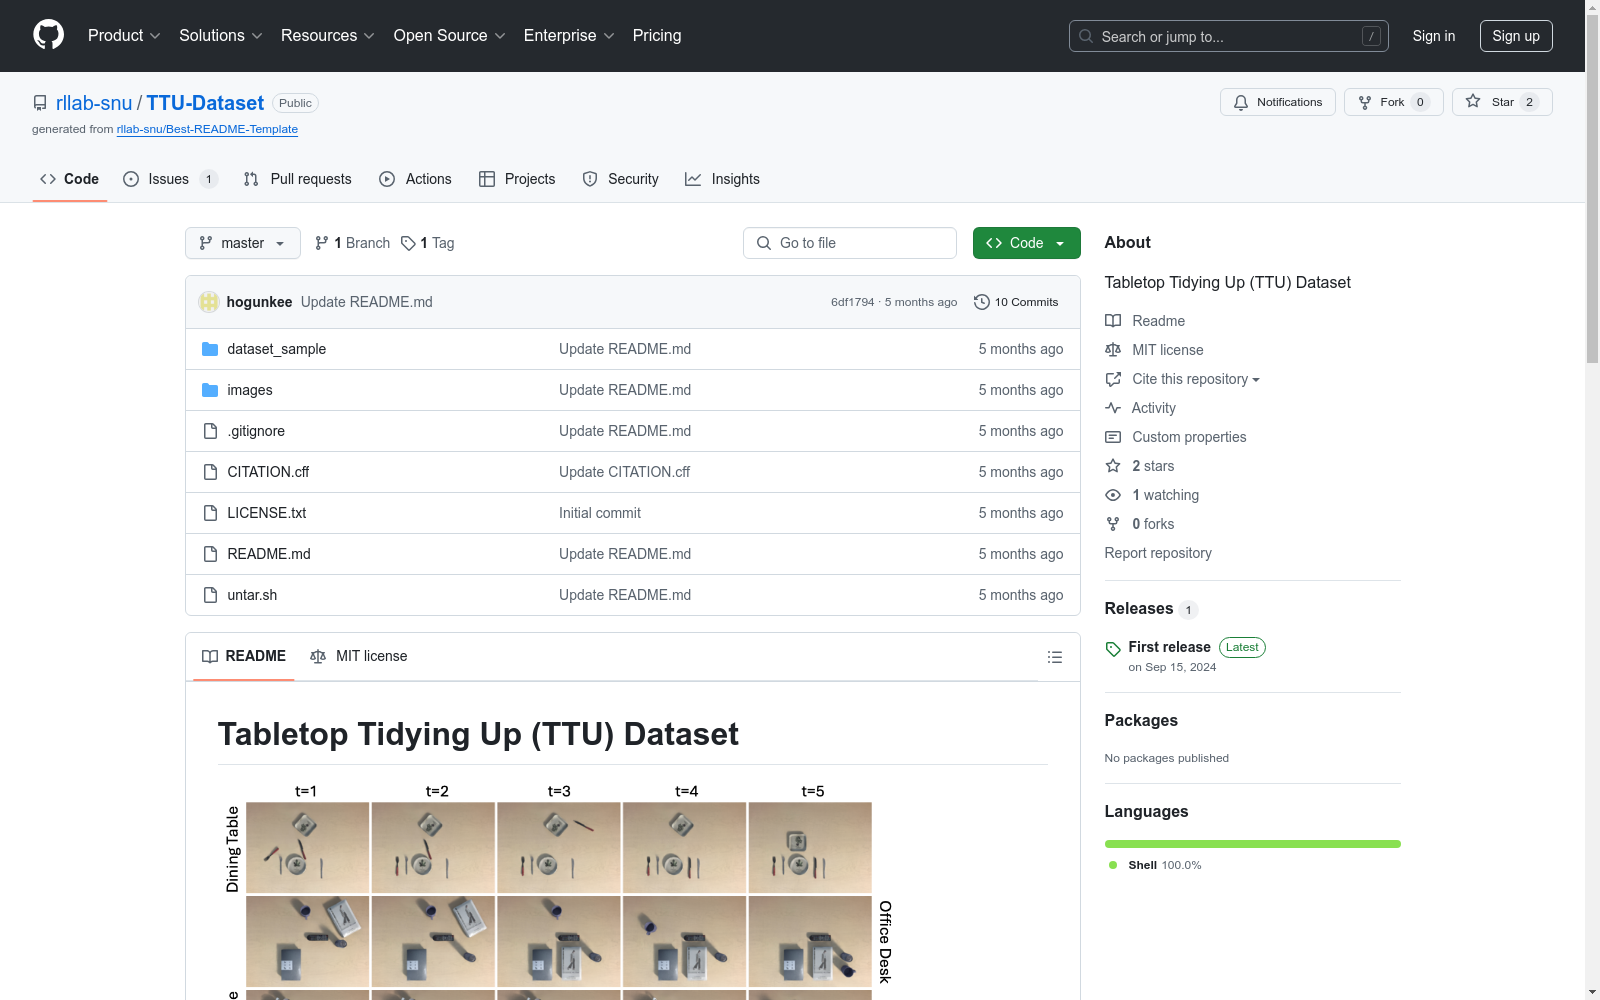Open the README outline list icon
Screen dimensions: 1600x1000
click(1054, 657)
